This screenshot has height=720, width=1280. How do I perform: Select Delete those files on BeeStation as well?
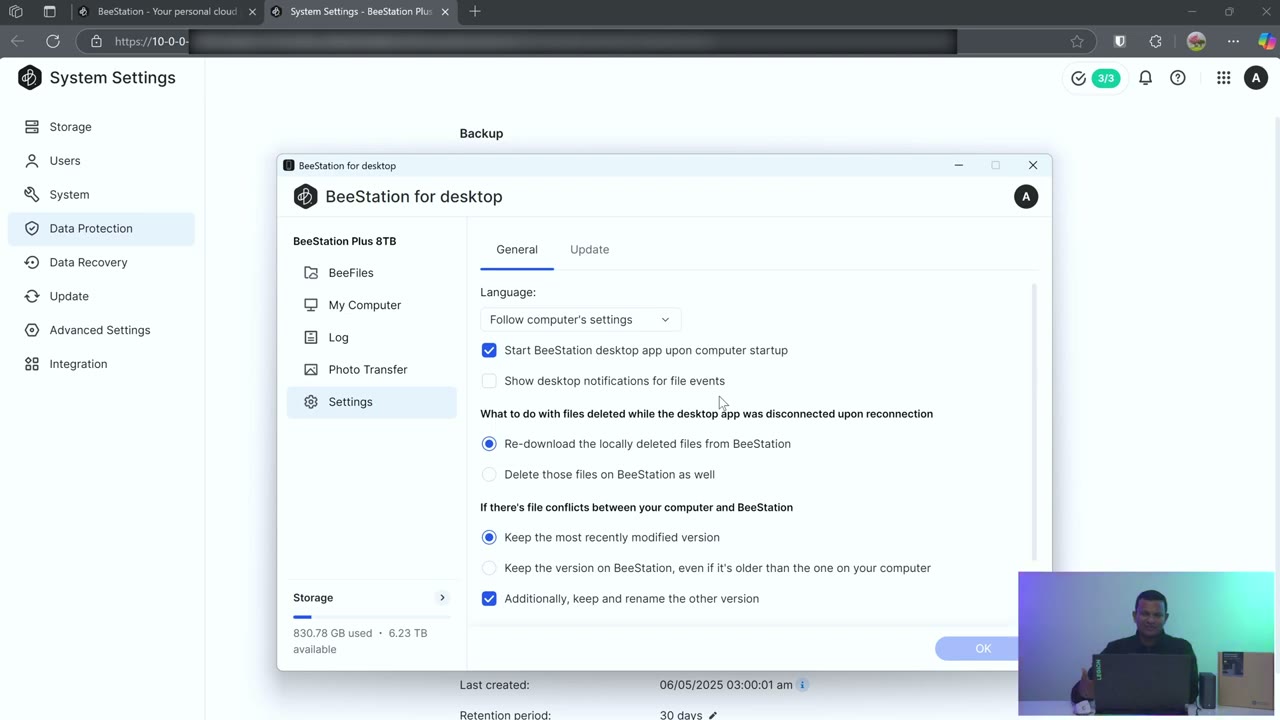coord(489,474)
